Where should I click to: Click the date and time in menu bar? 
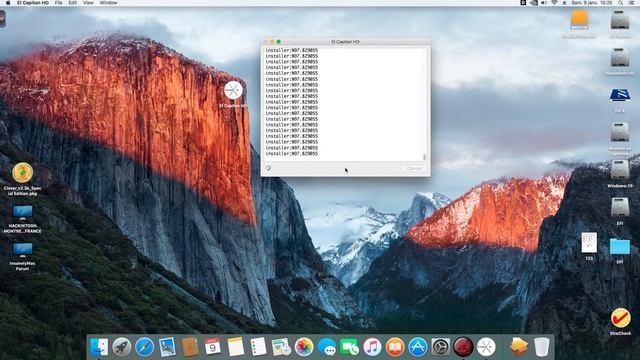[x=592, y=3]
